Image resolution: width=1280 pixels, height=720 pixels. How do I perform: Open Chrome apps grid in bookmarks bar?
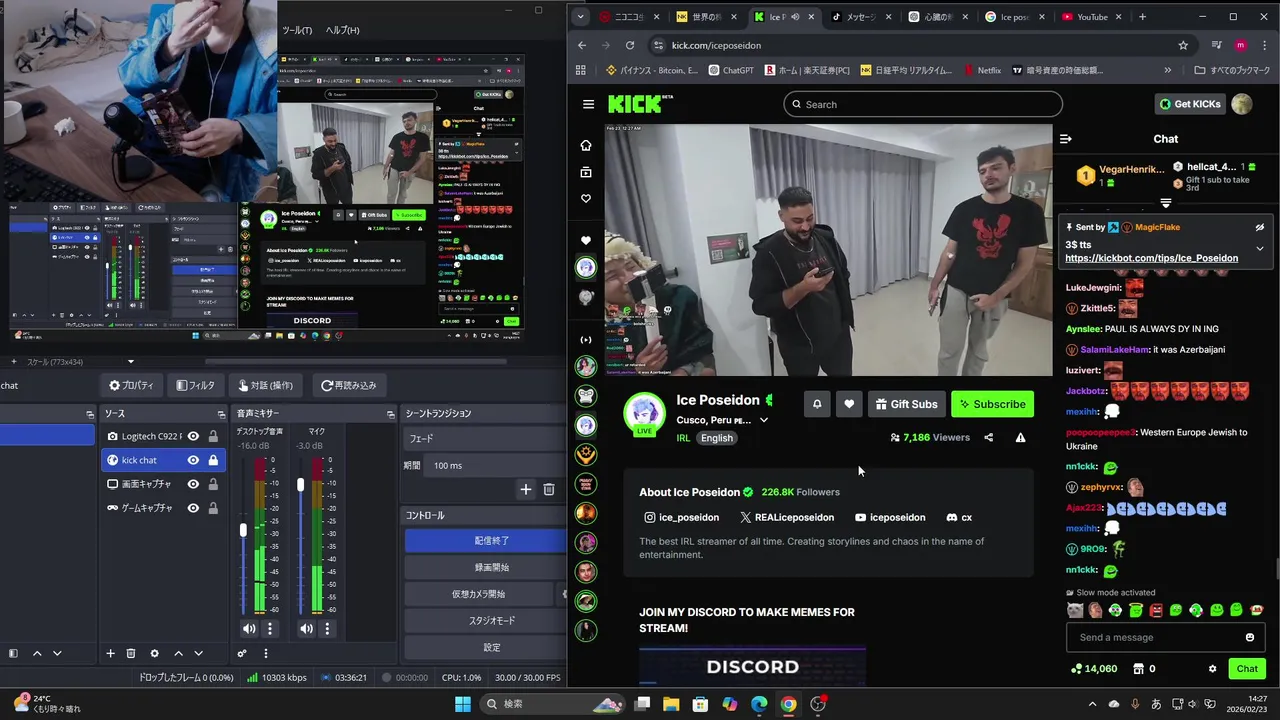point(581,70)
